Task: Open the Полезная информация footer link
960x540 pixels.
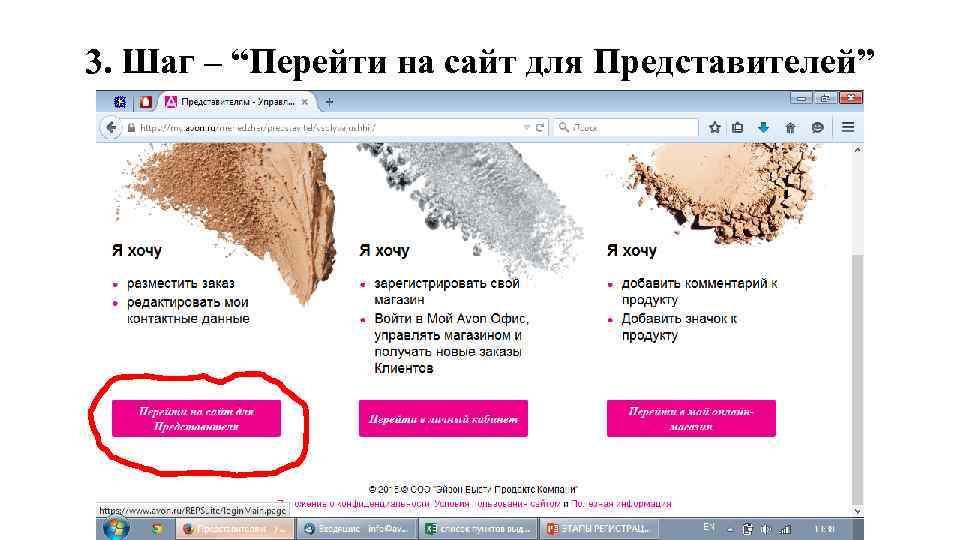Action: tap(621, 504)
